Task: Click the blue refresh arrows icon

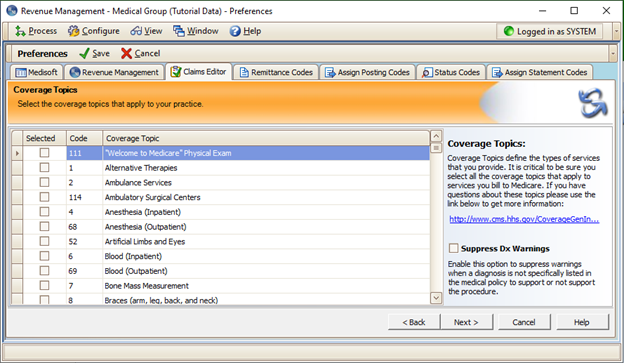Action: pyautogui.click(x=593, y=103)
